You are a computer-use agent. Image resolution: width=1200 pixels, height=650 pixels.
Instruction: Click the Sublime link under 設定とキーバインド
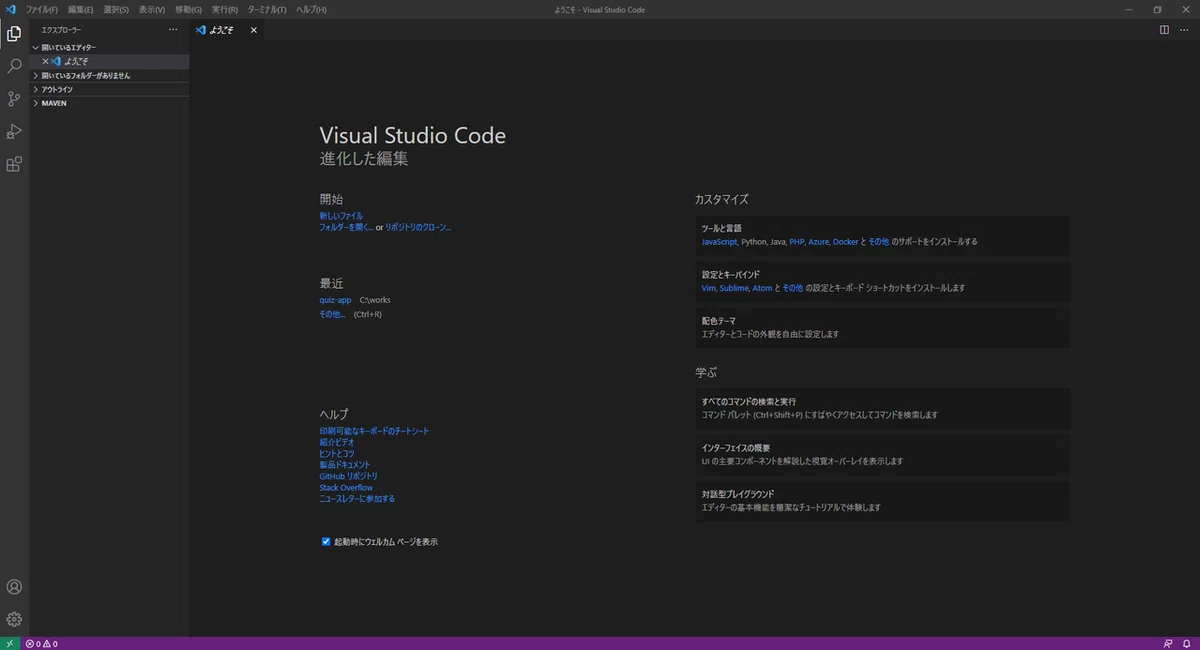point(734,288)
